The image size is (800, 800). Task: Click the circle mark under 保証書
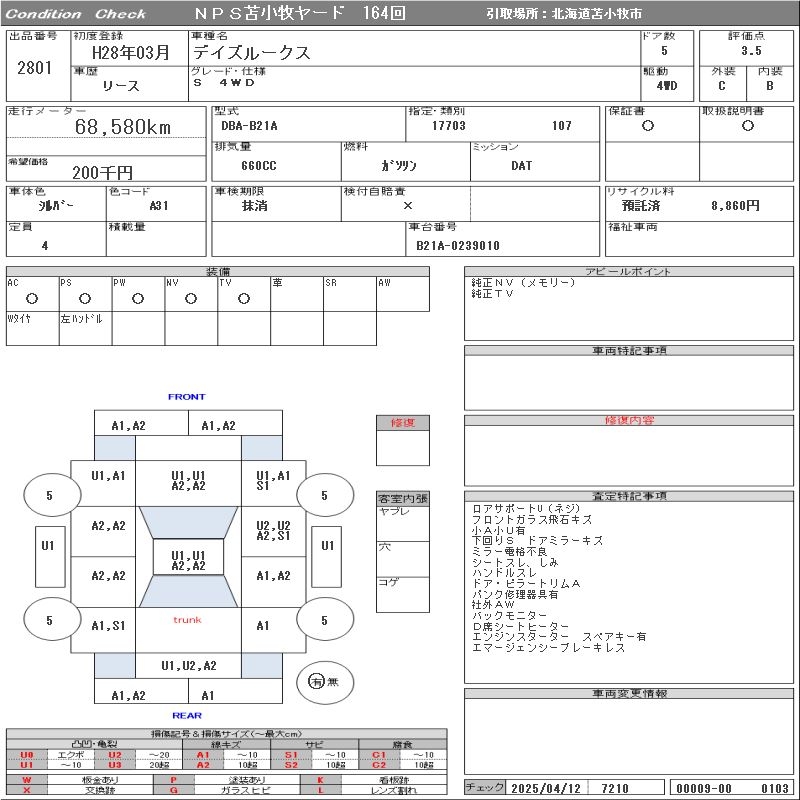[x=648, y=126]
